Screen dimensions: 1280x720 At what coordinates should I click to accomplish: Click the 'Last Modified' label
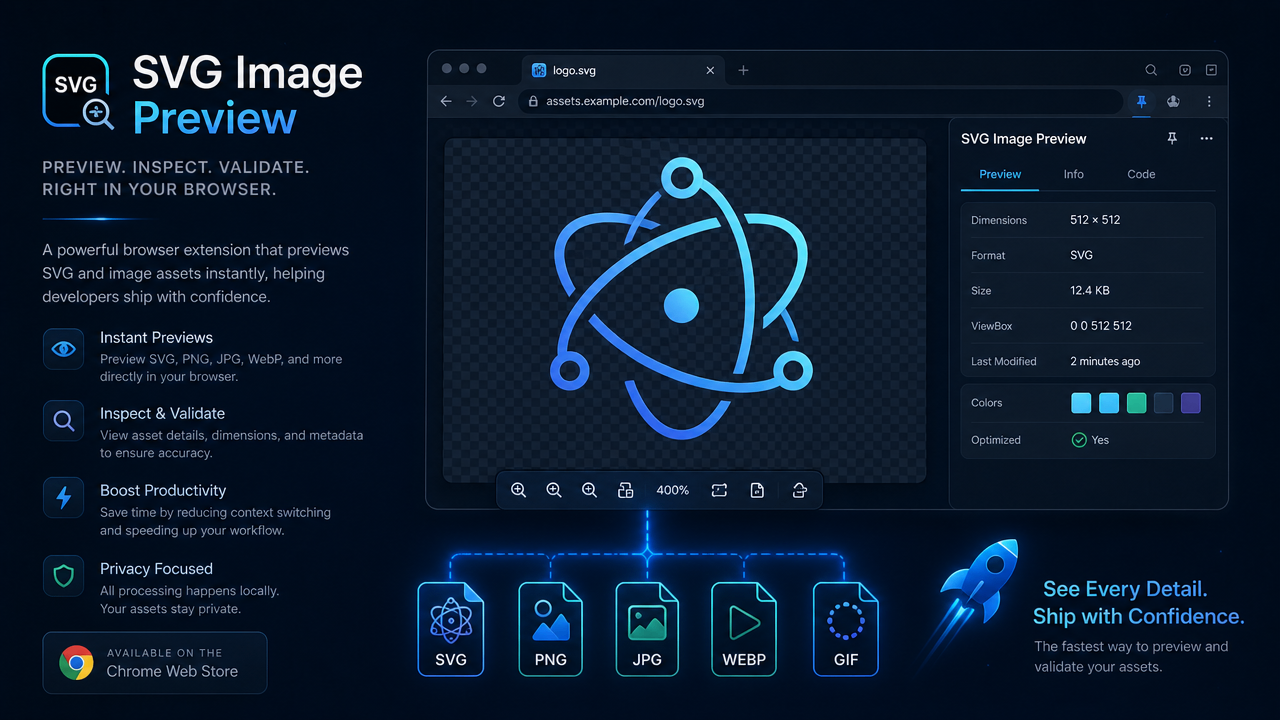(x=1003, y=361)
